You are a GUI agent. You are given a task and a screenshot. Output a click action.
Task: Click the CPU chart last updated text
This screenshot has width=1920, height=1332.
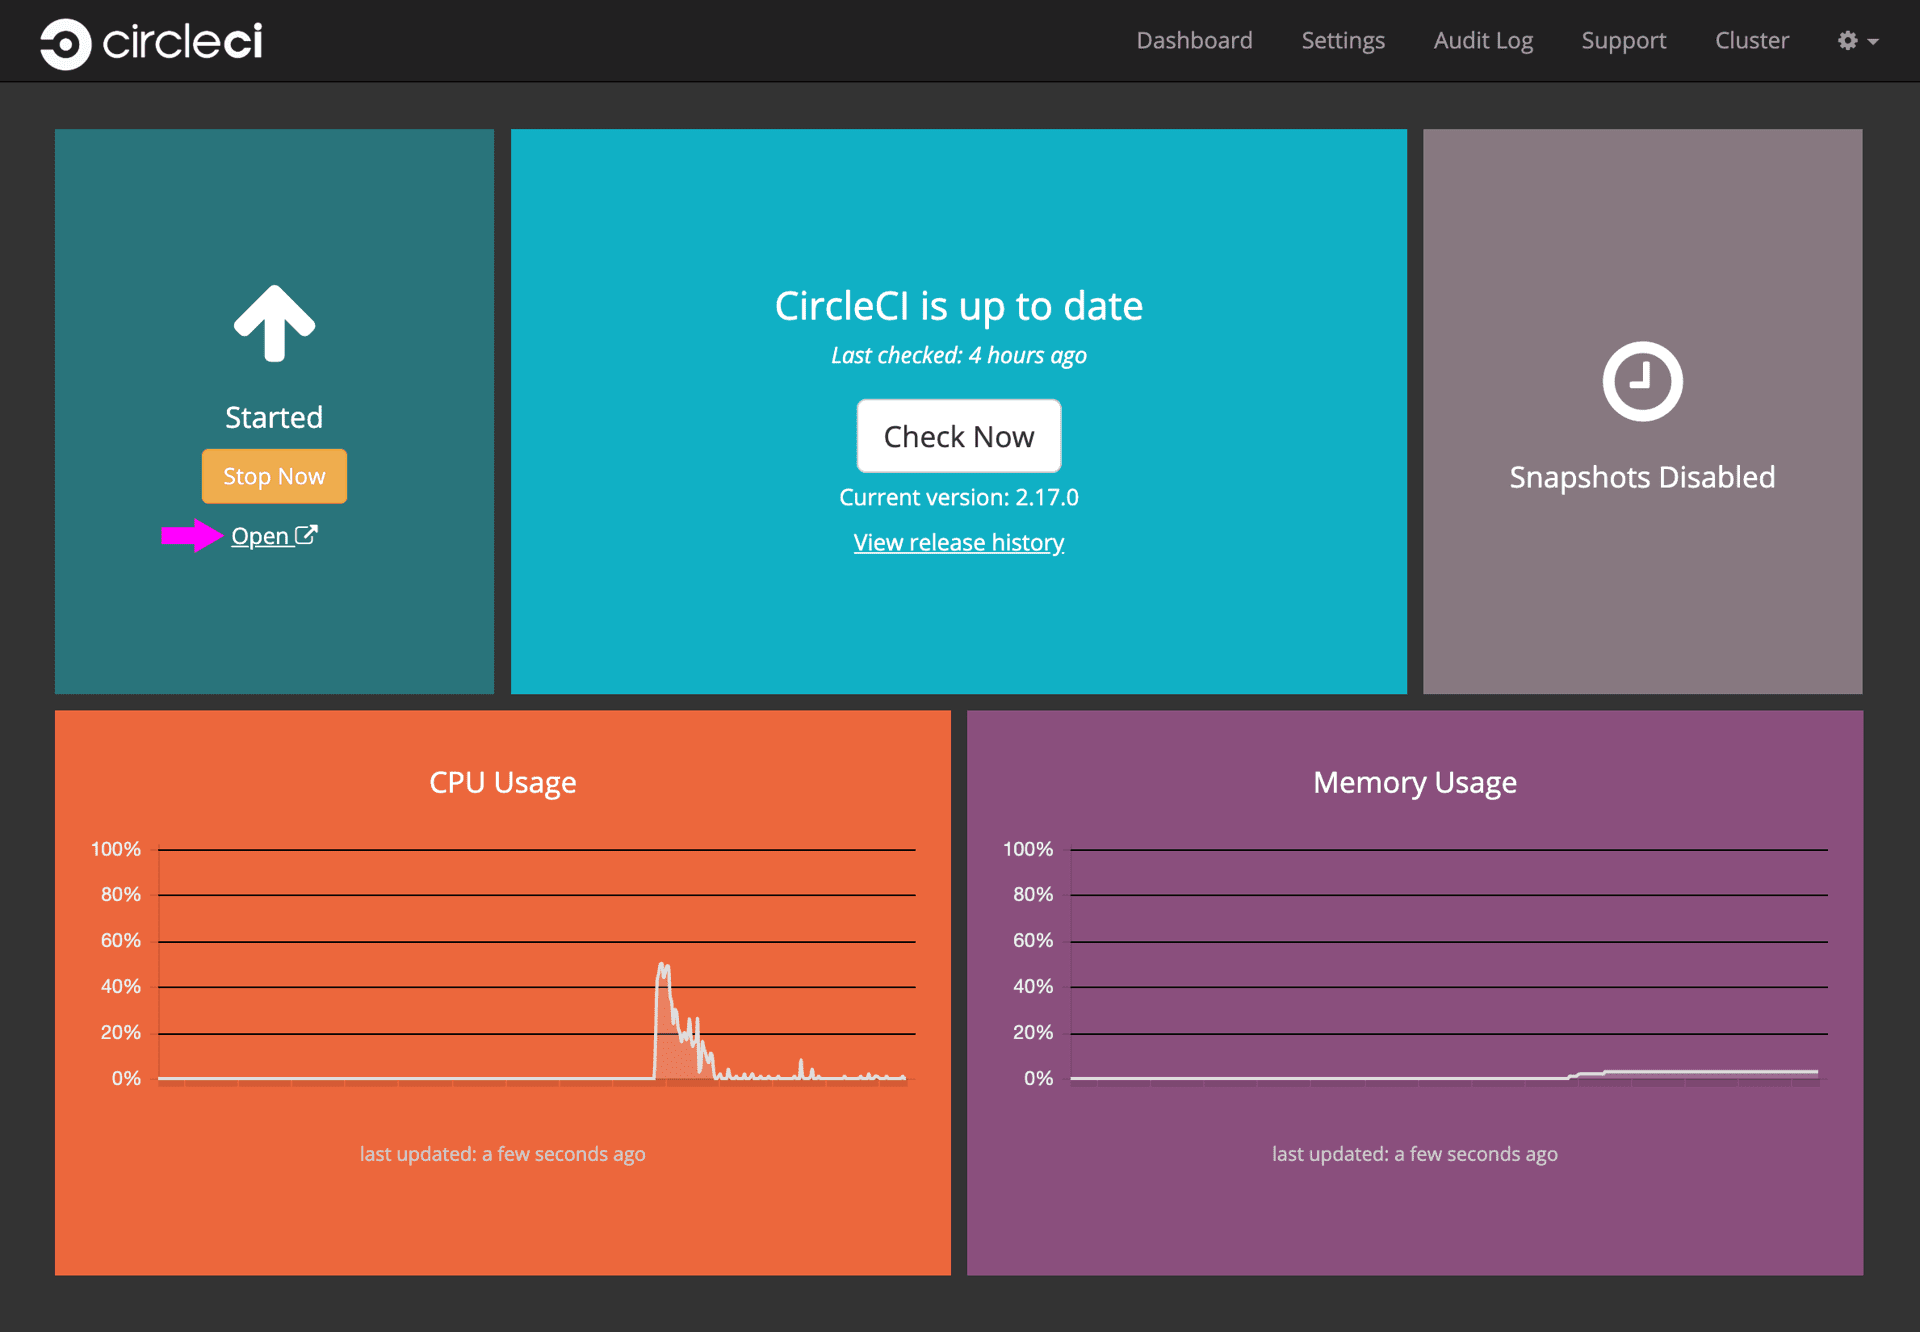coord(502,1154)
